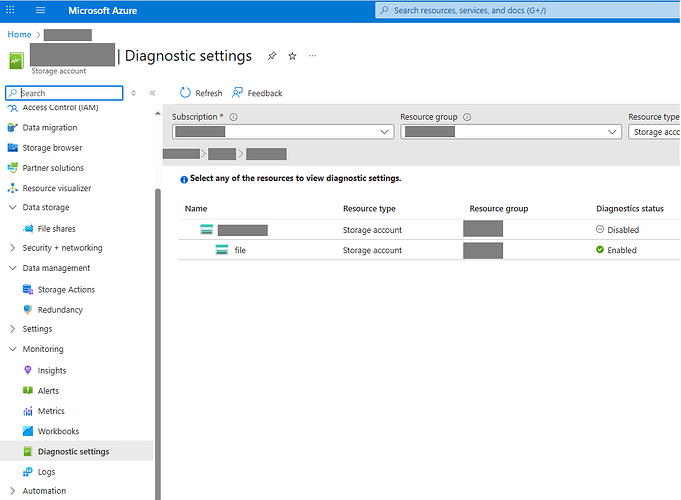This screenshot has width=681, height=500.
Task: Pin the Diagnostic settings page
Action: tap(271, 56)
